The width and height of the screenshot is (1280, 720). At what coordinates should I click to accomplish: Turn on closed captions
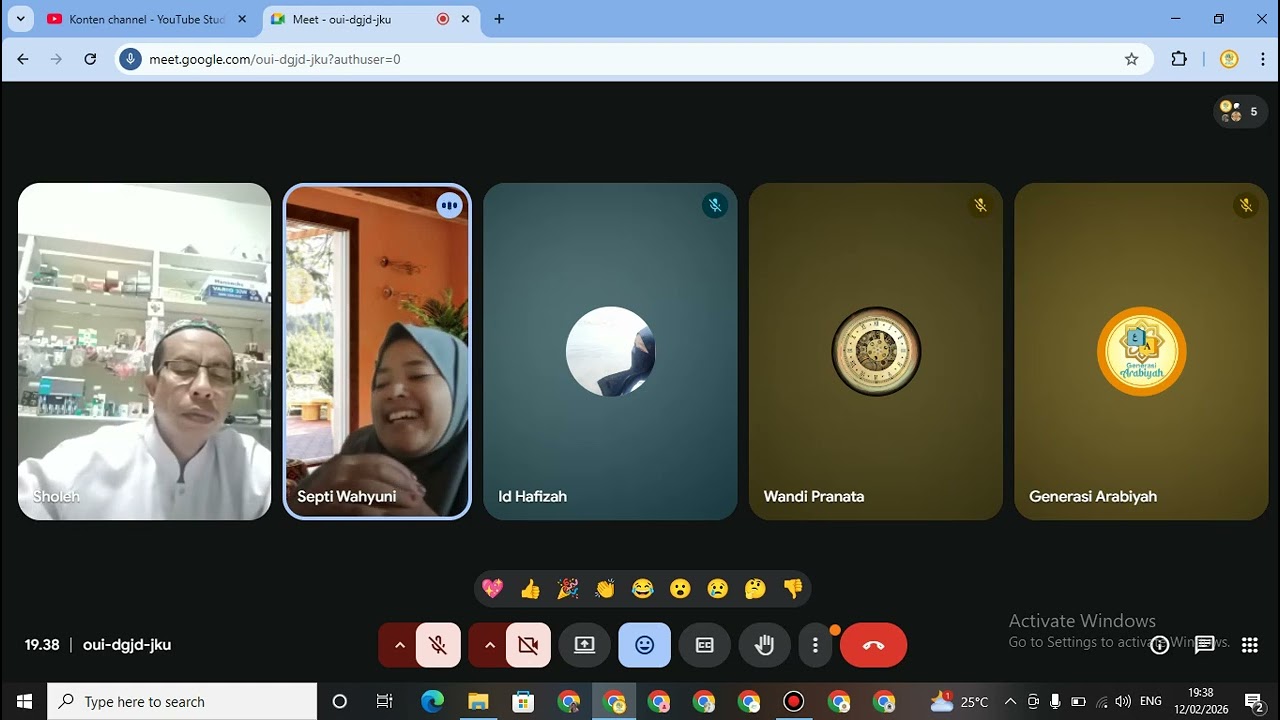click(x=705, y=645)
